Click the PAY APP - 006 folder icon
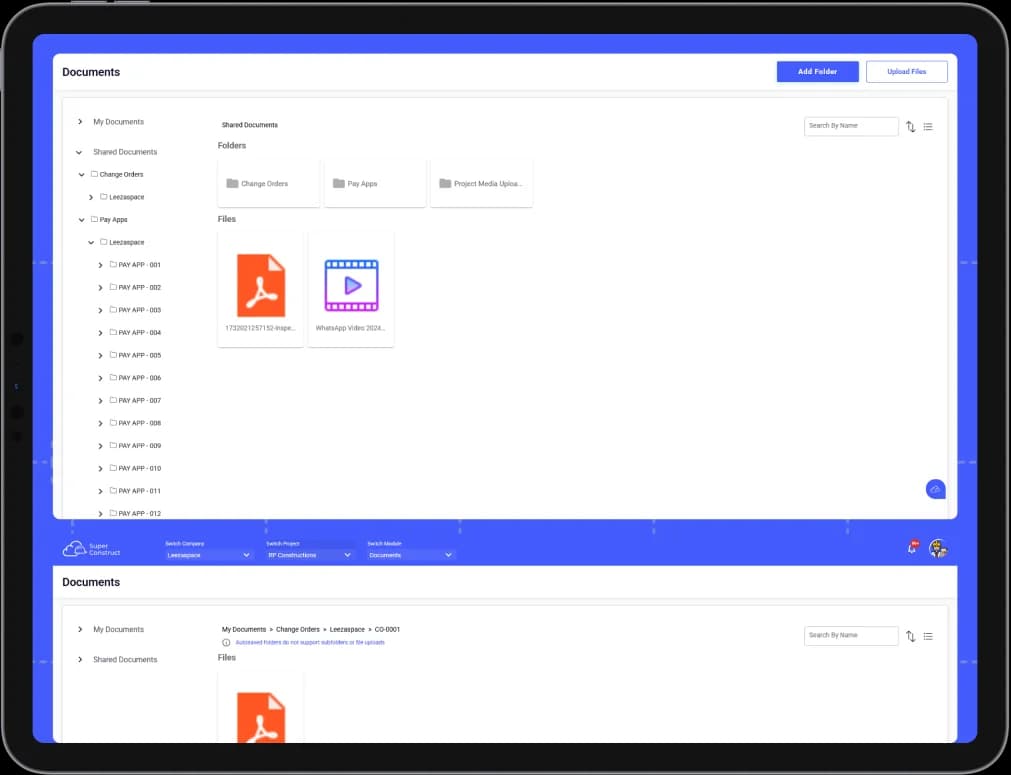Viewport: 1011px width, 775px height. point(113,377)
